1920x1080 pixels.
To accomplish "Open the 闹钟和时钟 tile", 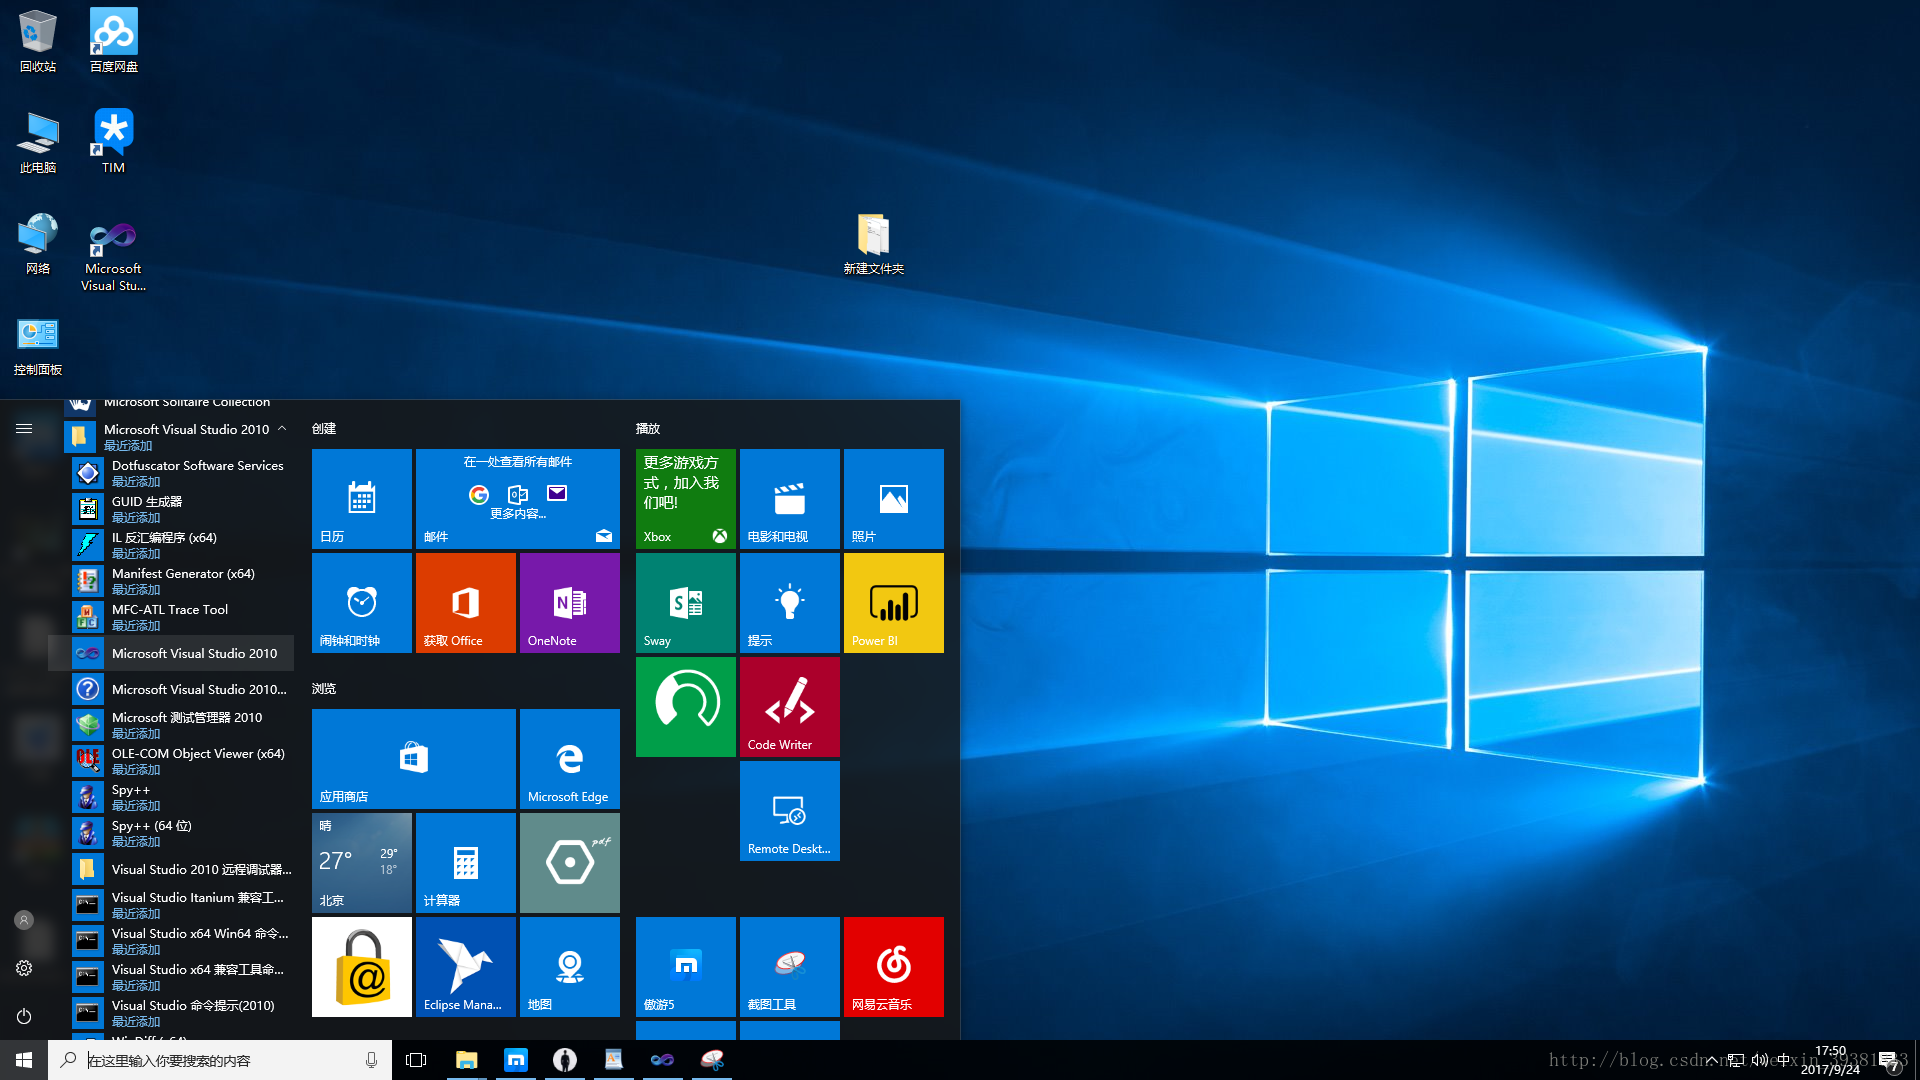I will click(x=362, y=603).
